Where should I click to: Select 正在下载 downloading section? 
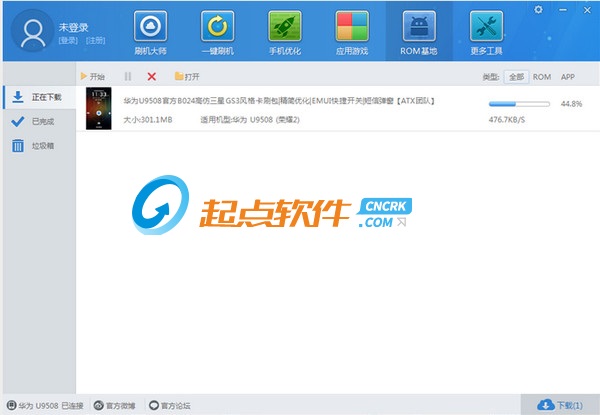40,97
